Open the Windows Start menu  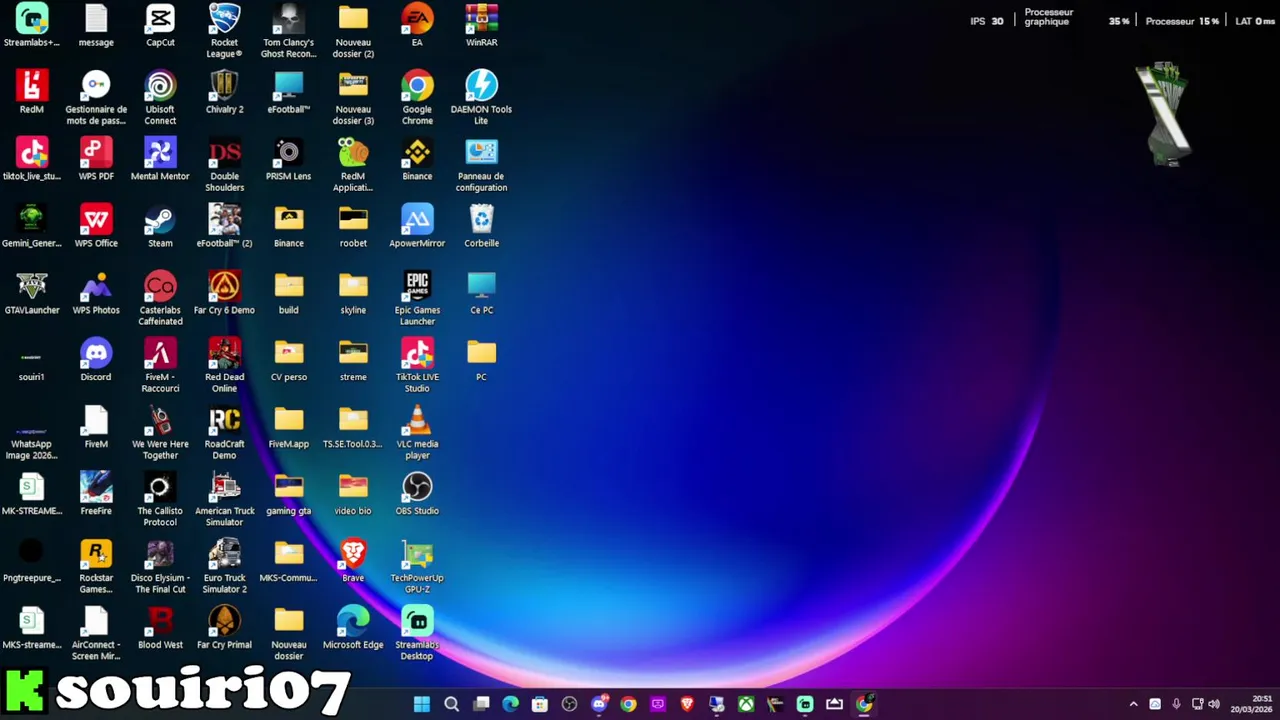tap(422, 704)
